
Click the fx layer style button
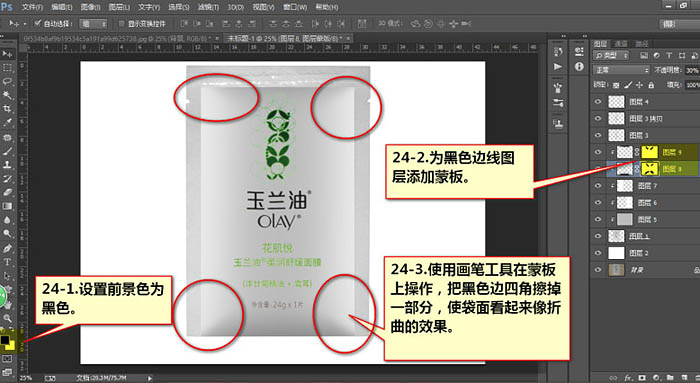coord(628,378)
